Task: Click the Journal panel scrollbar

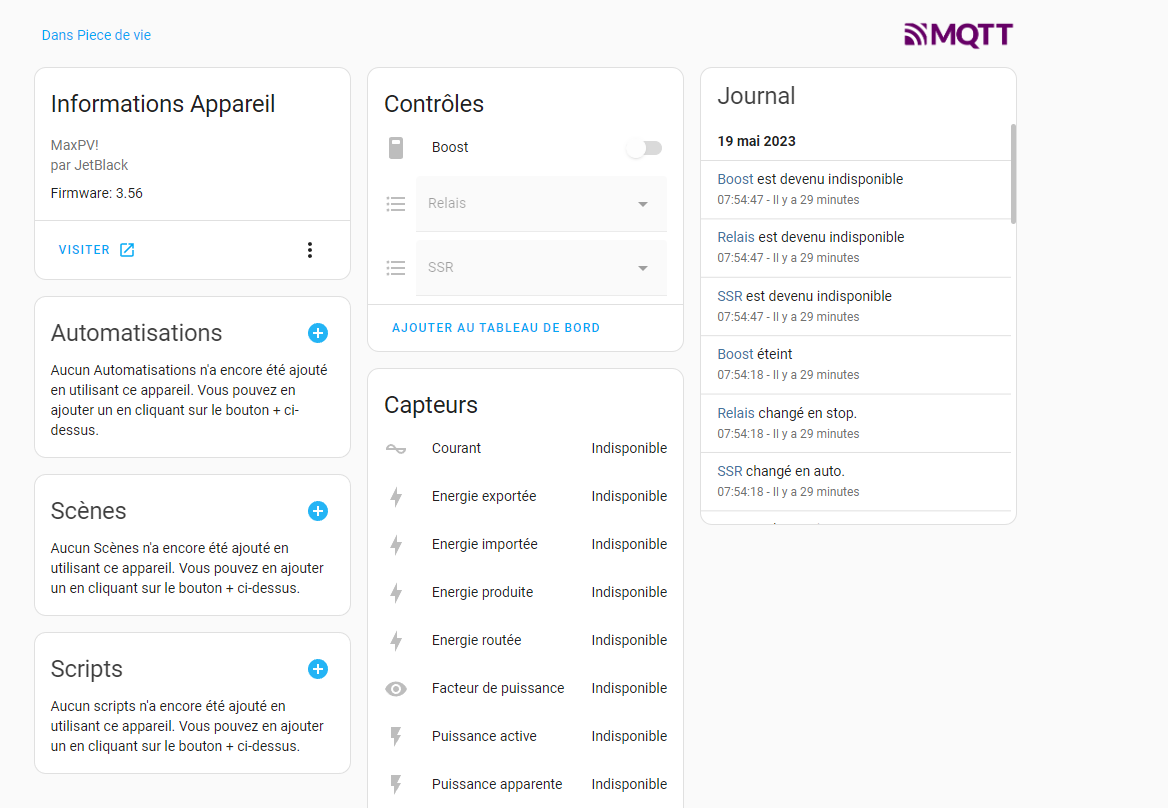Action: coord(1013,174)
